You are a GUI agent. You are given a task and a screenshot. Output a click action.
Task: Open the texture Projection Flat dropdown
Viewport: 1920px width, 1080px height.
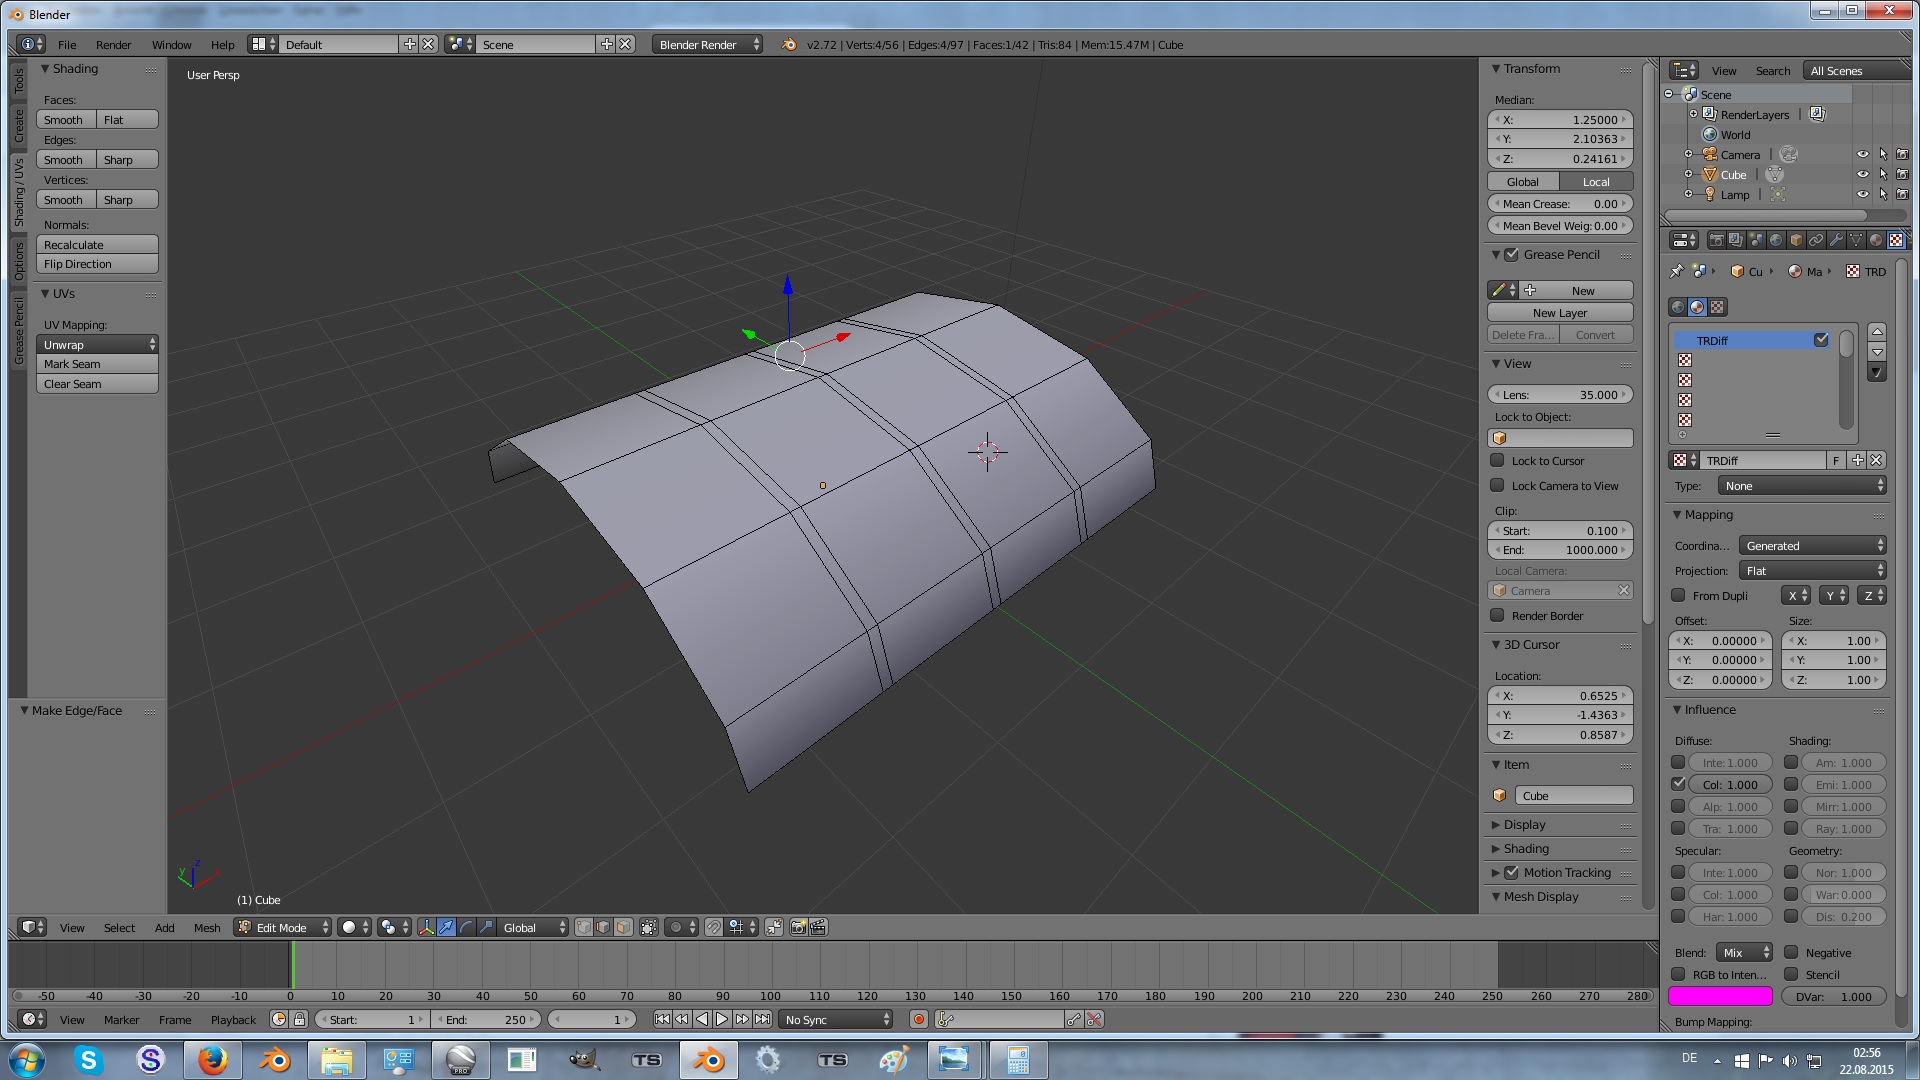pos(1812,571)
